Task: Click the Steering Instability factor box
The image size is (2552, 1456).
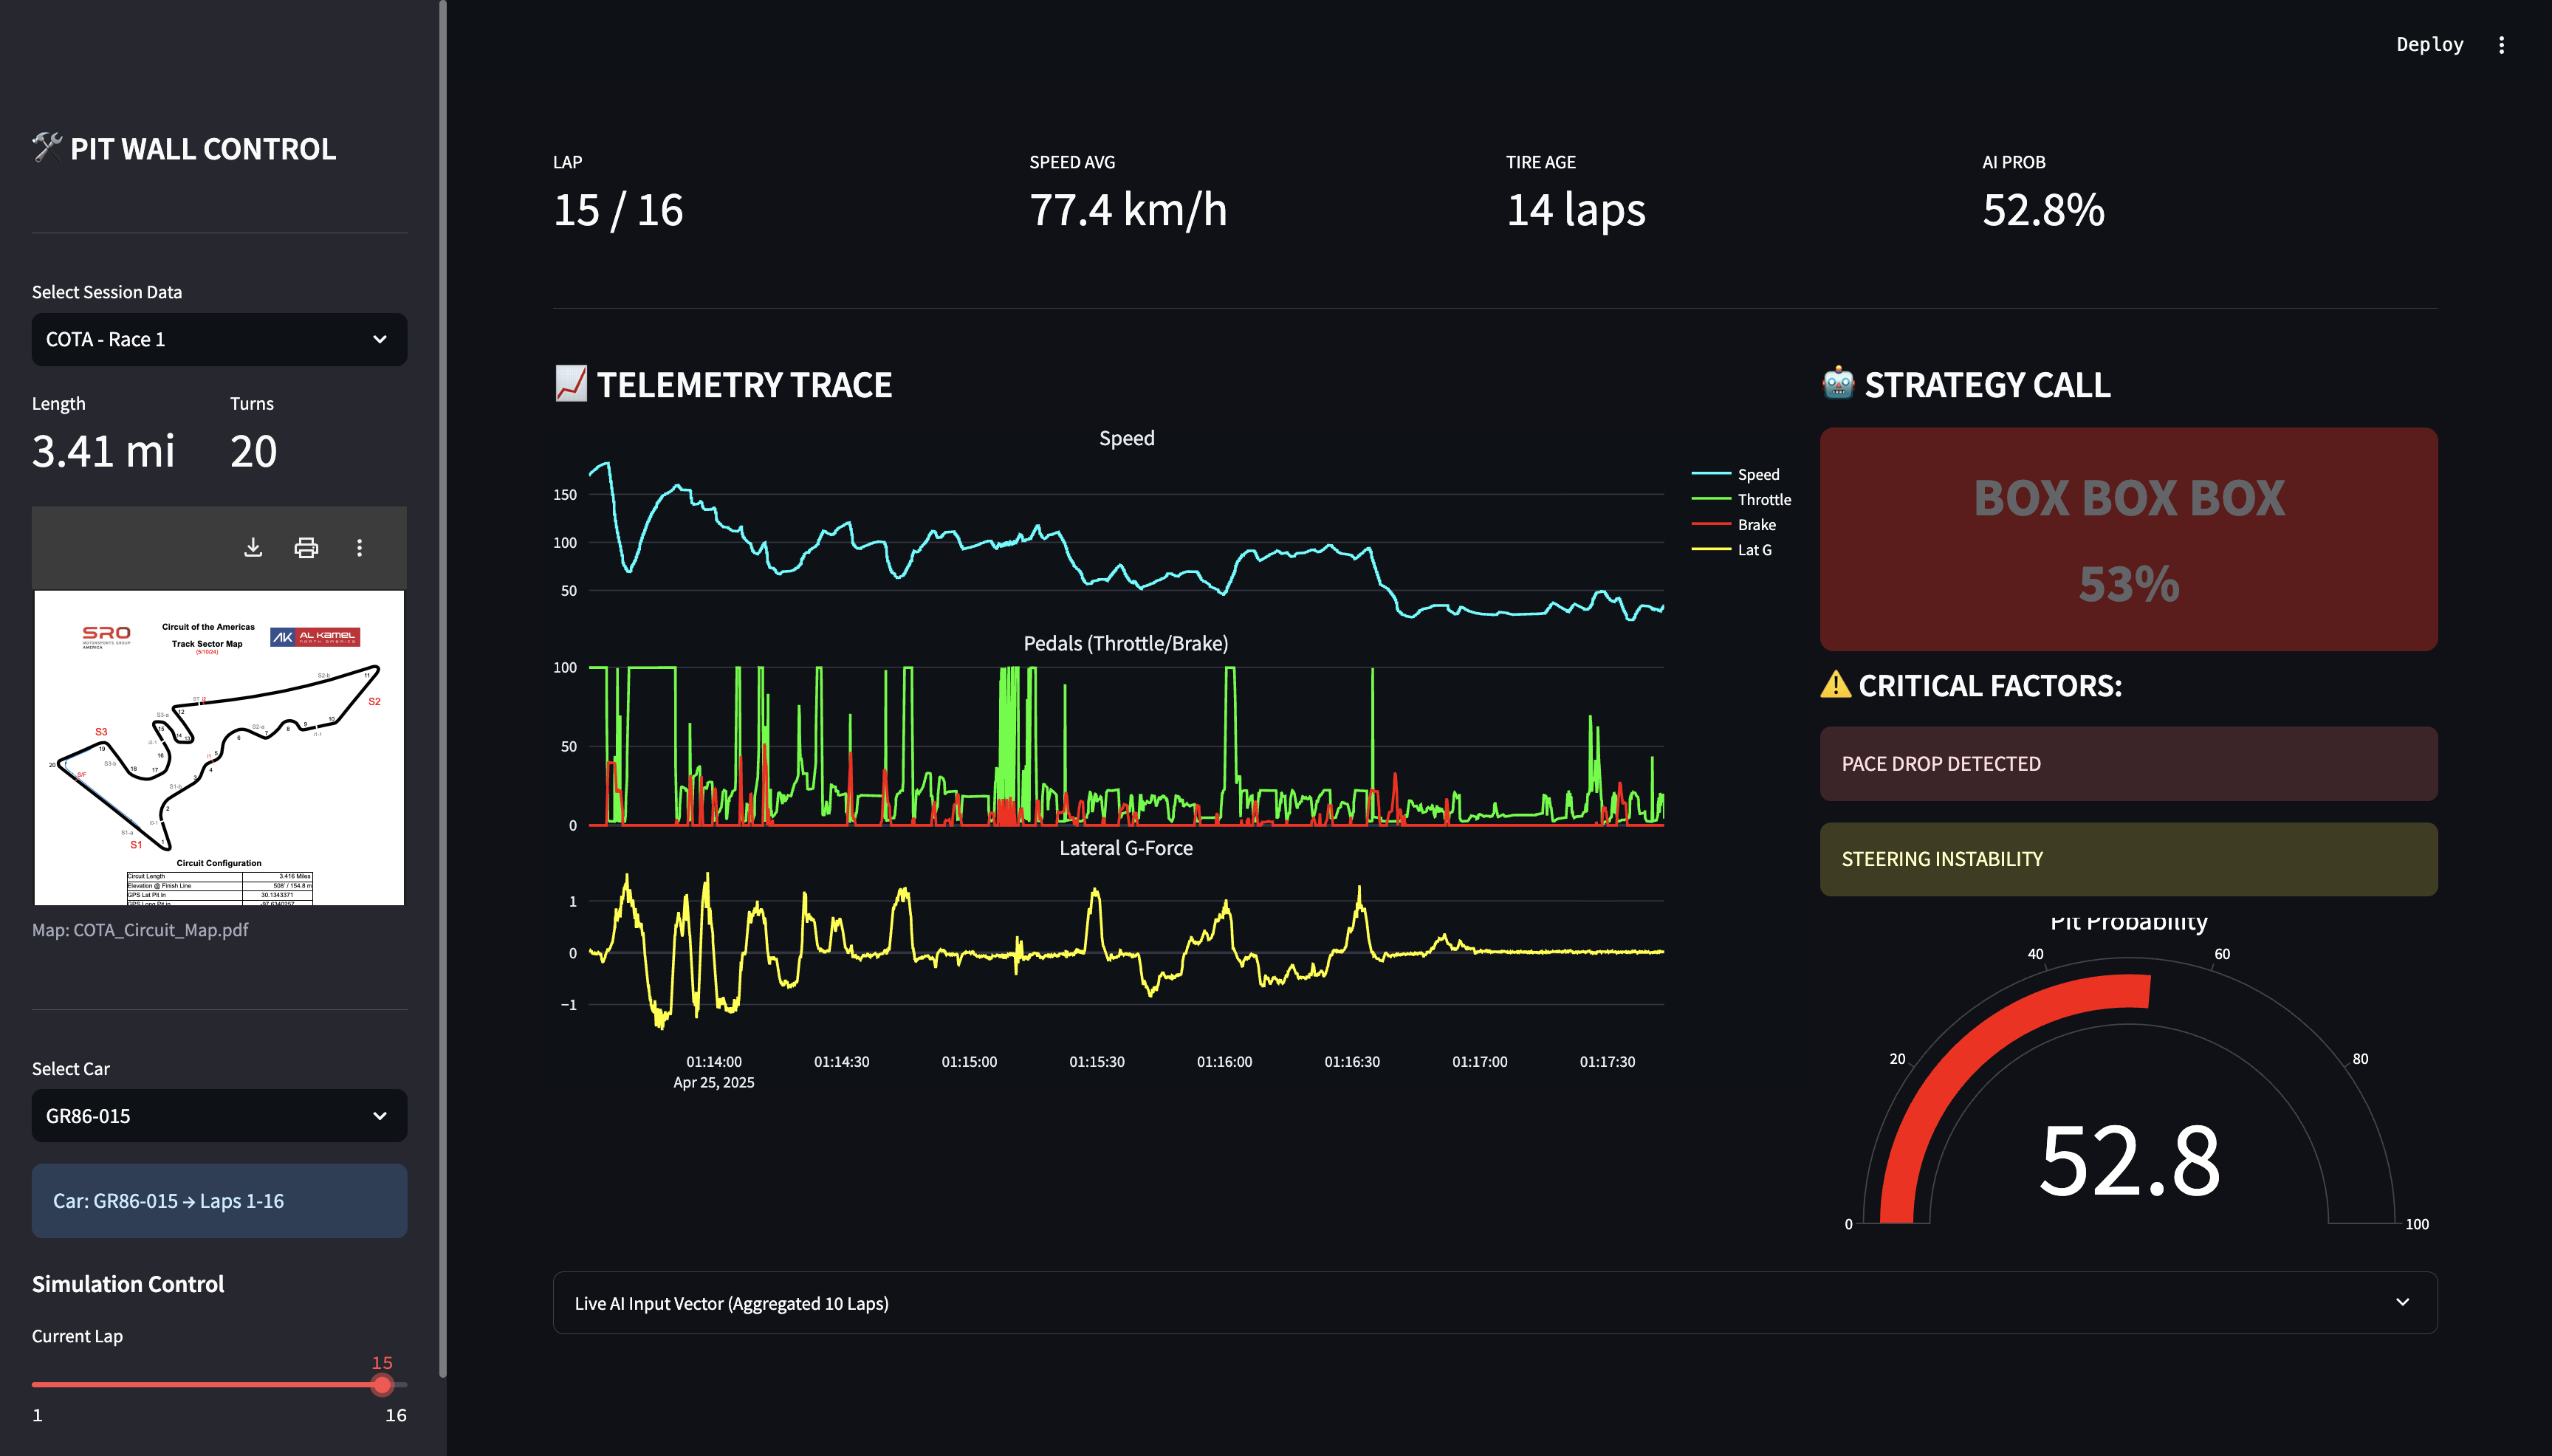Action: (x=2128, y=859)
